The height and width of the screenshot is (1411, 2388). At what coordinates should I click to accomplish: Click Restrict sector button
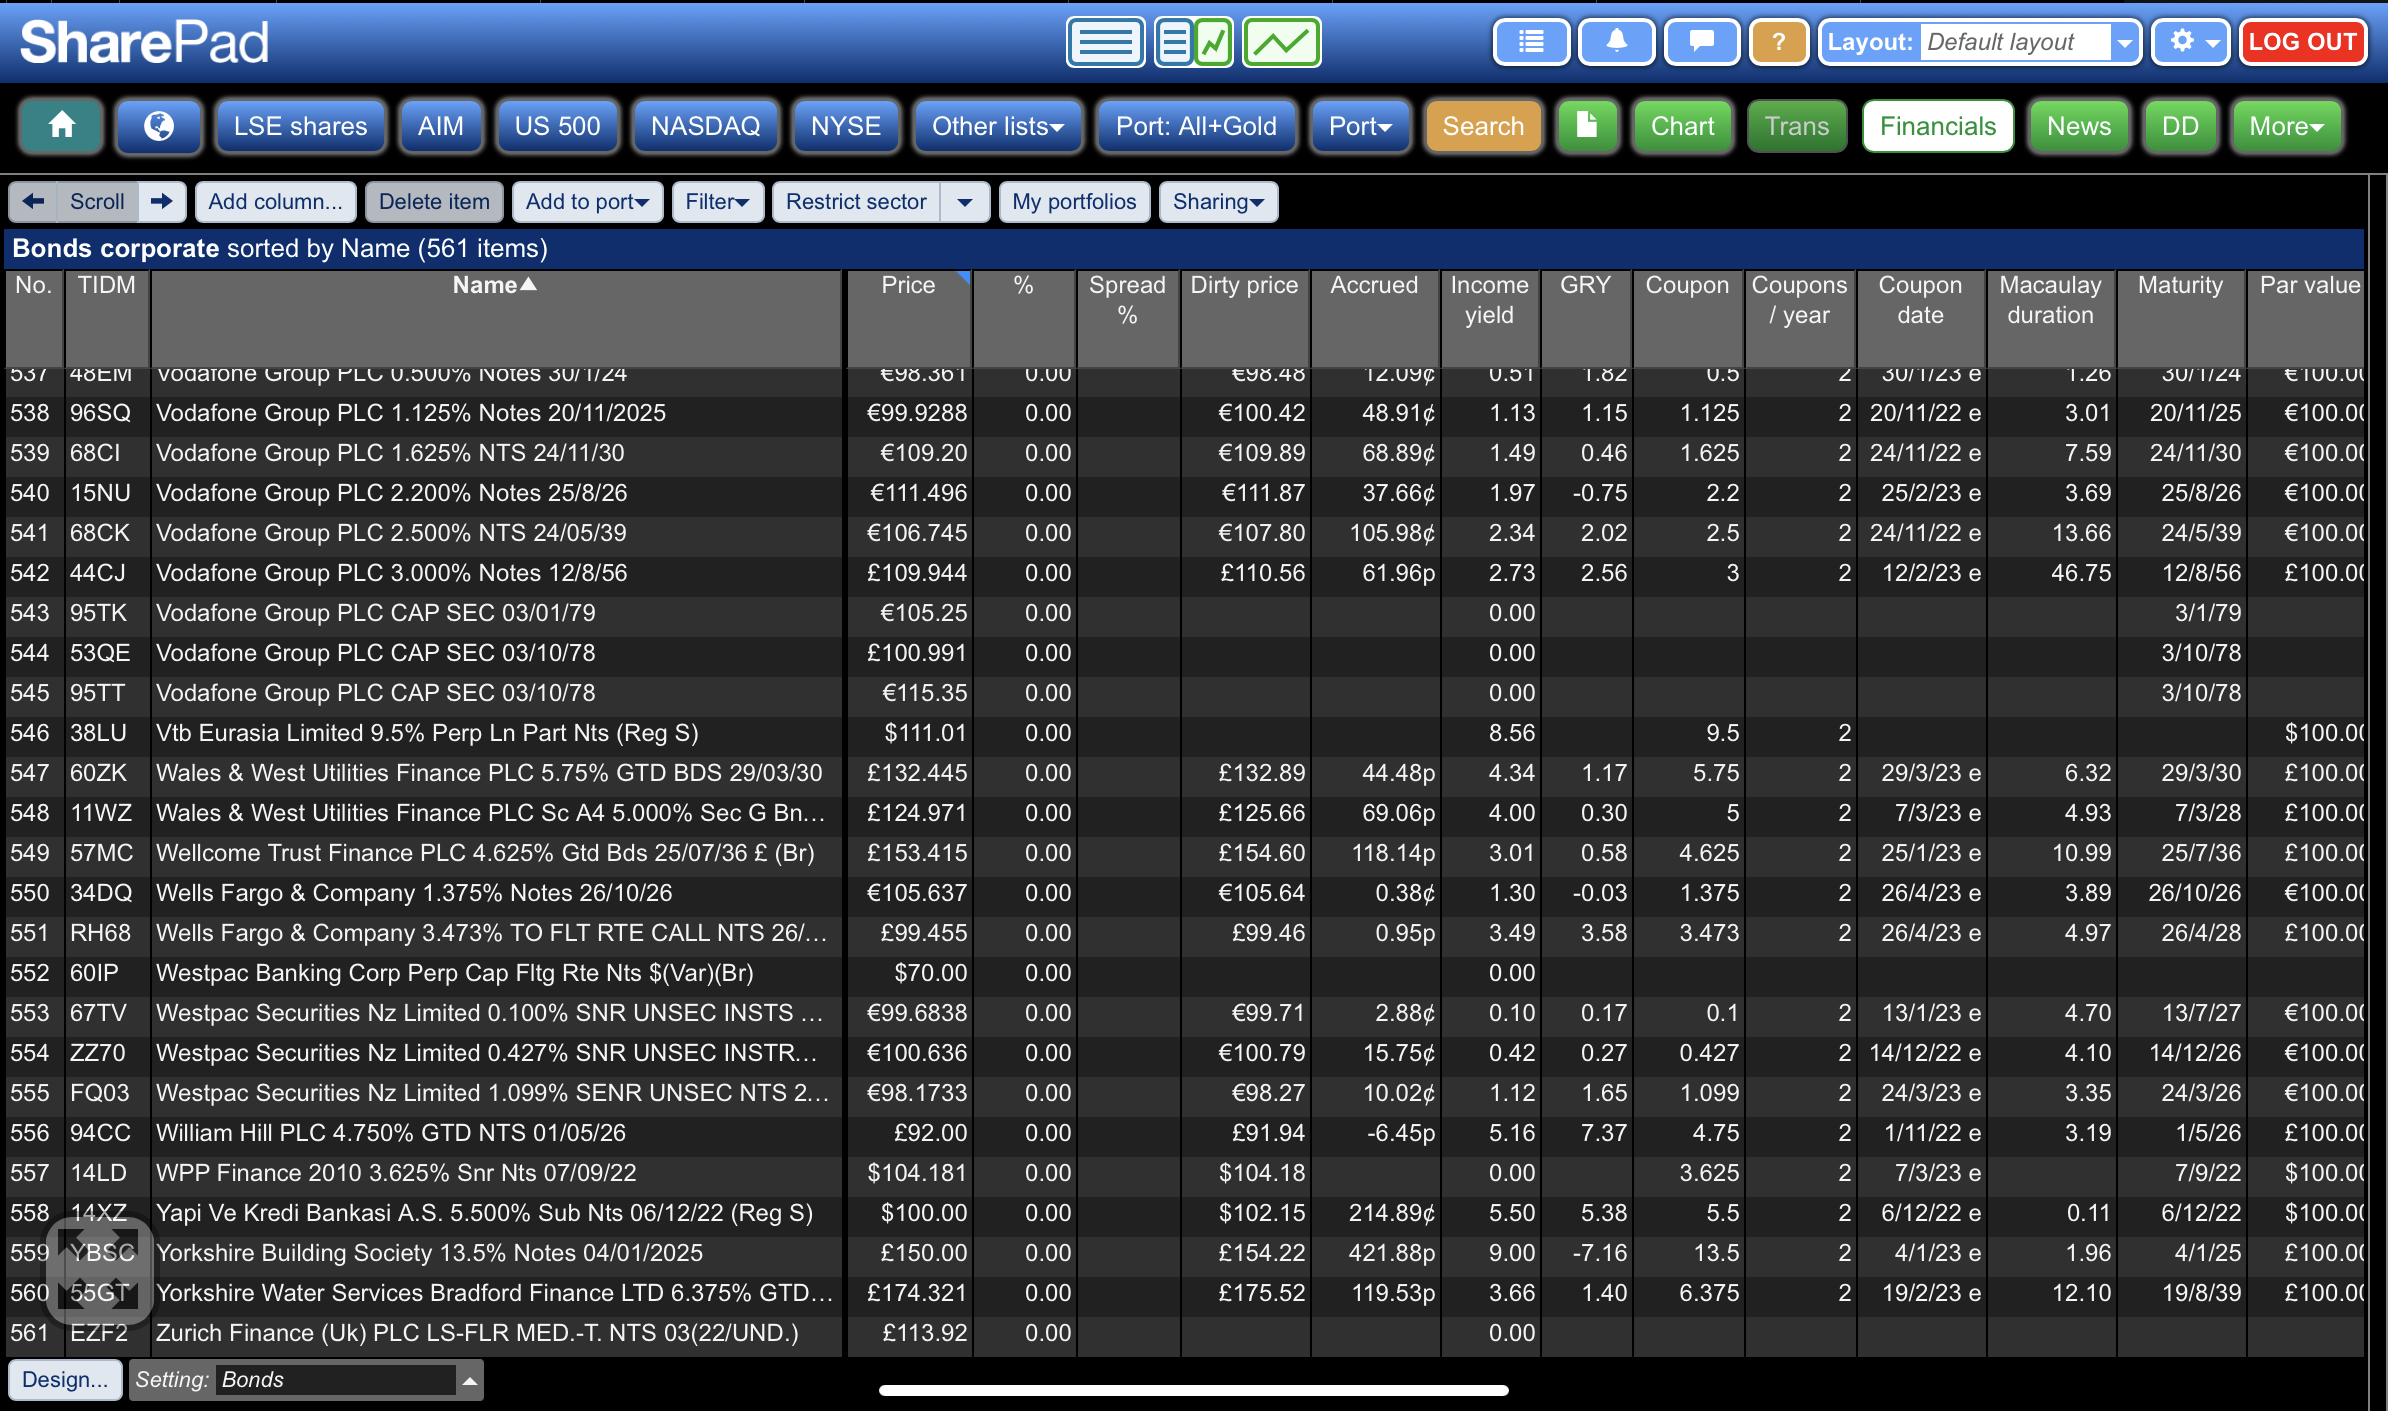pos(856,201)
